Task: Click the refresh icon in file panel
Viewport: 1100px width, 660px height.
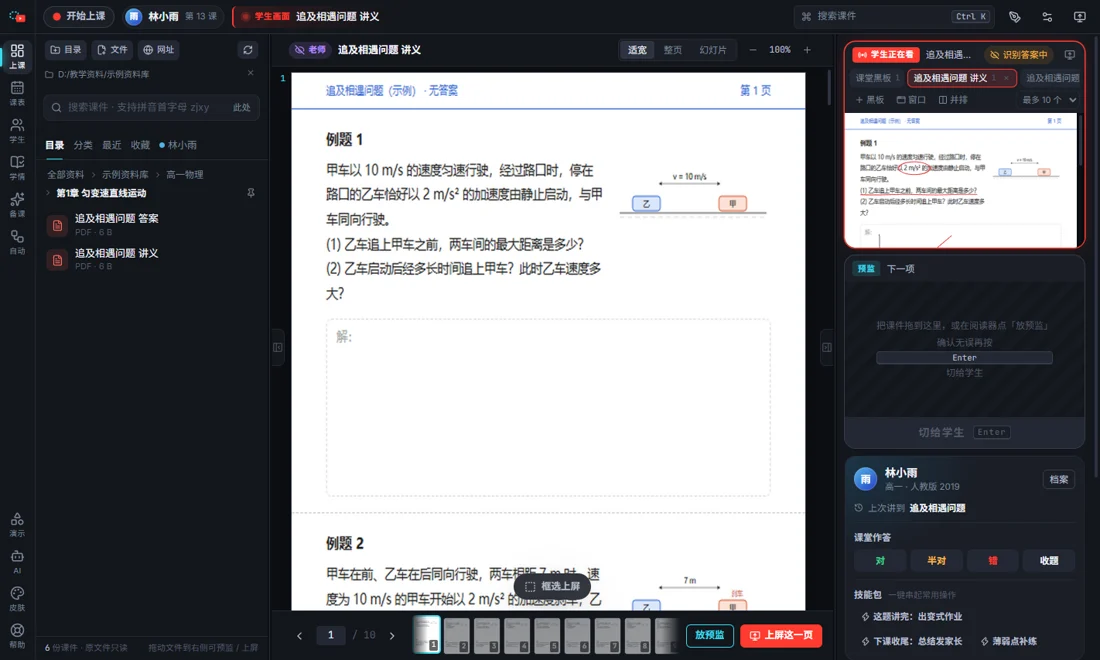Action: [248, 50]
